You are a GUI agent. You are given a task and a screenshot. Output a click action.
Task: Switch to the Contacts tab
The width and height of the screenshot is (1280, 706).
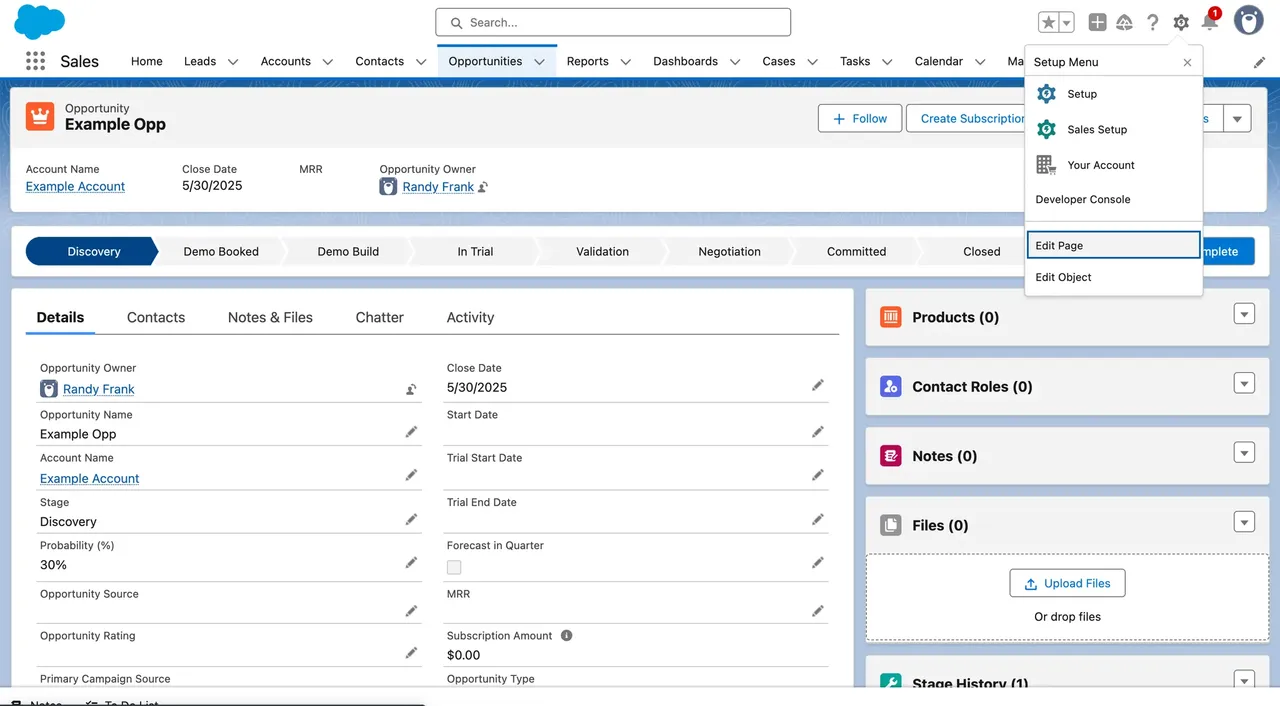[156, 317]
